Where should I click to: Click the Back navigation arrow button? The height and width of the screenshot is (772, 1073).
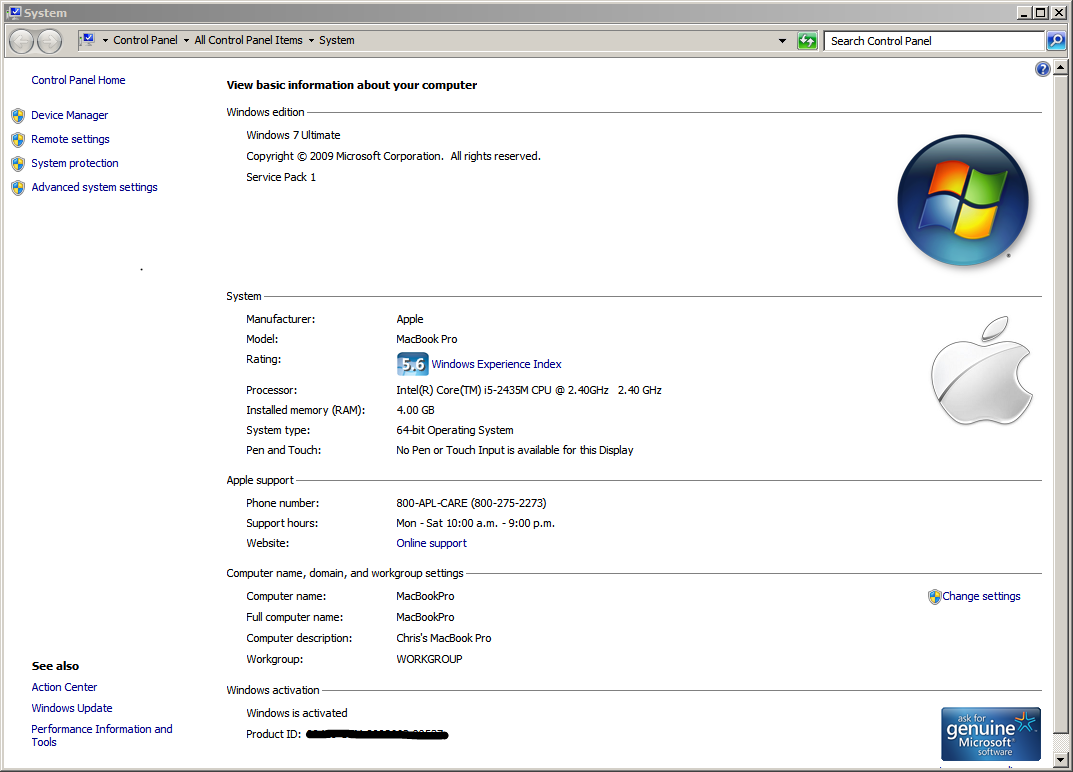(x=21, y=41)
